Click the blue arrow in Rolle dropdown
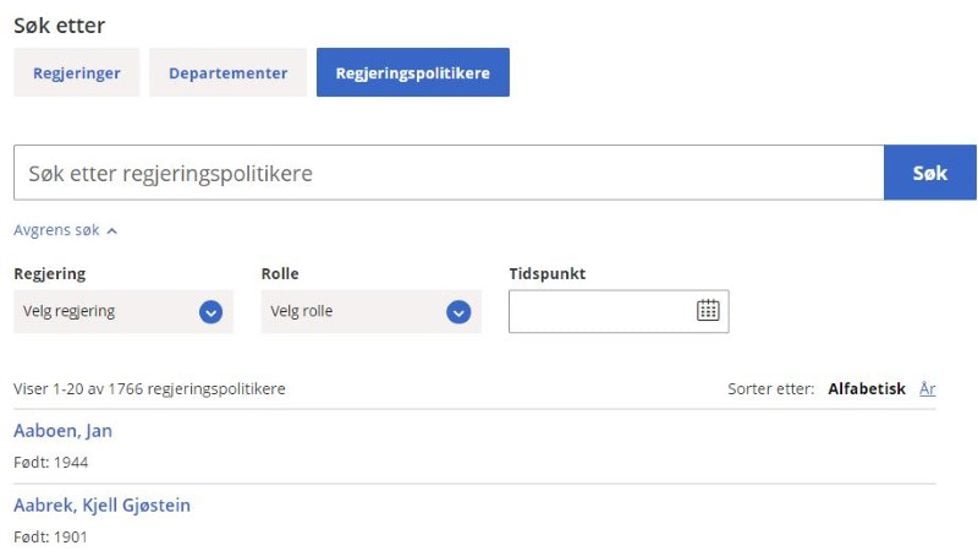This screenshot has height=550, width=978. [458, 312]
